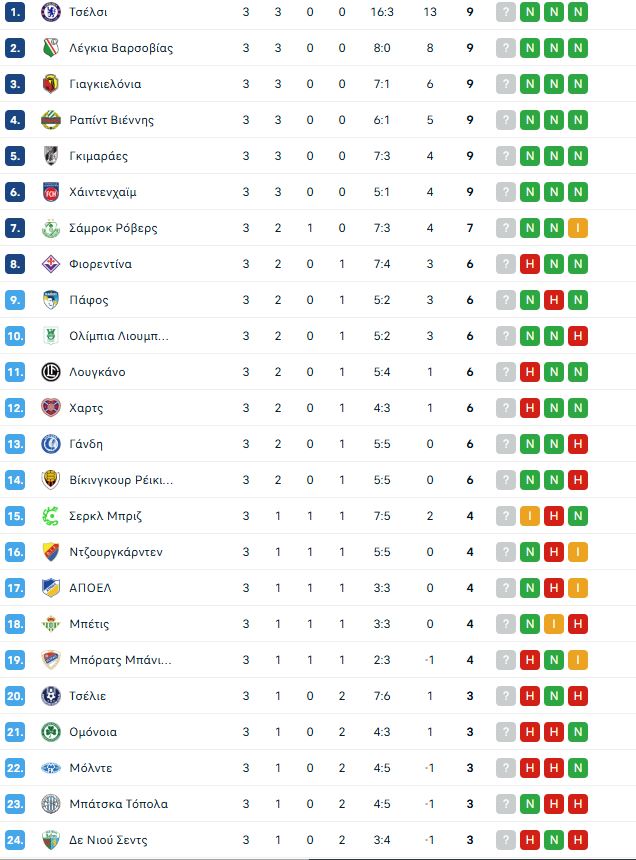Click the gray question mark badge for Τσέλσι
Image resolution: width=636 pixels, height=860 pixels.
click(506, 12)
